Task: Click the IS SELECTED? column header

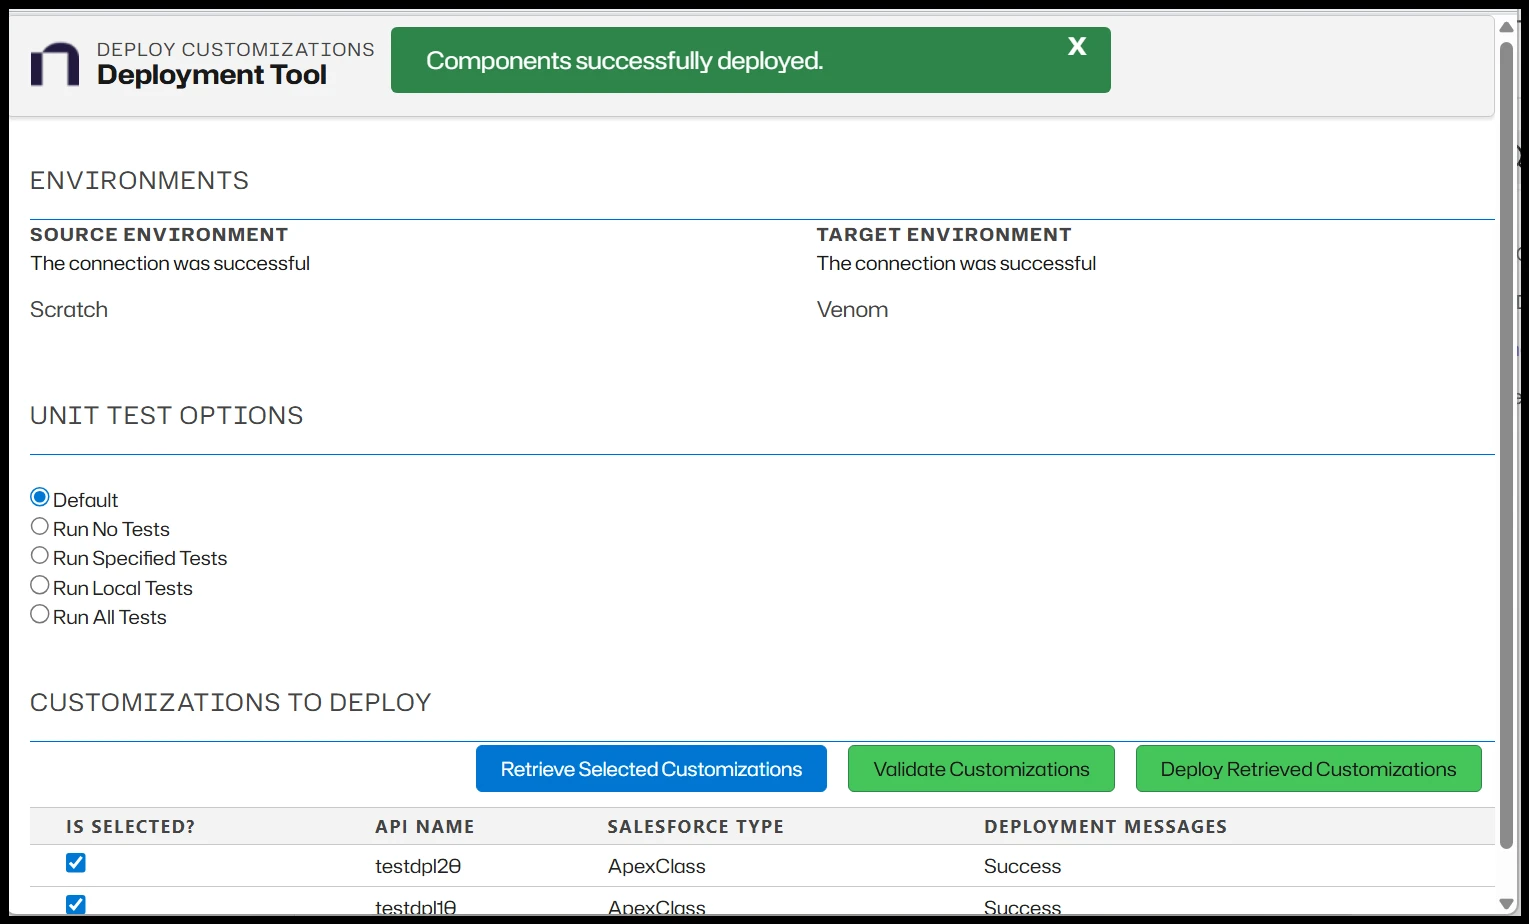Action: pyautogui.click(x=131, y=827)
